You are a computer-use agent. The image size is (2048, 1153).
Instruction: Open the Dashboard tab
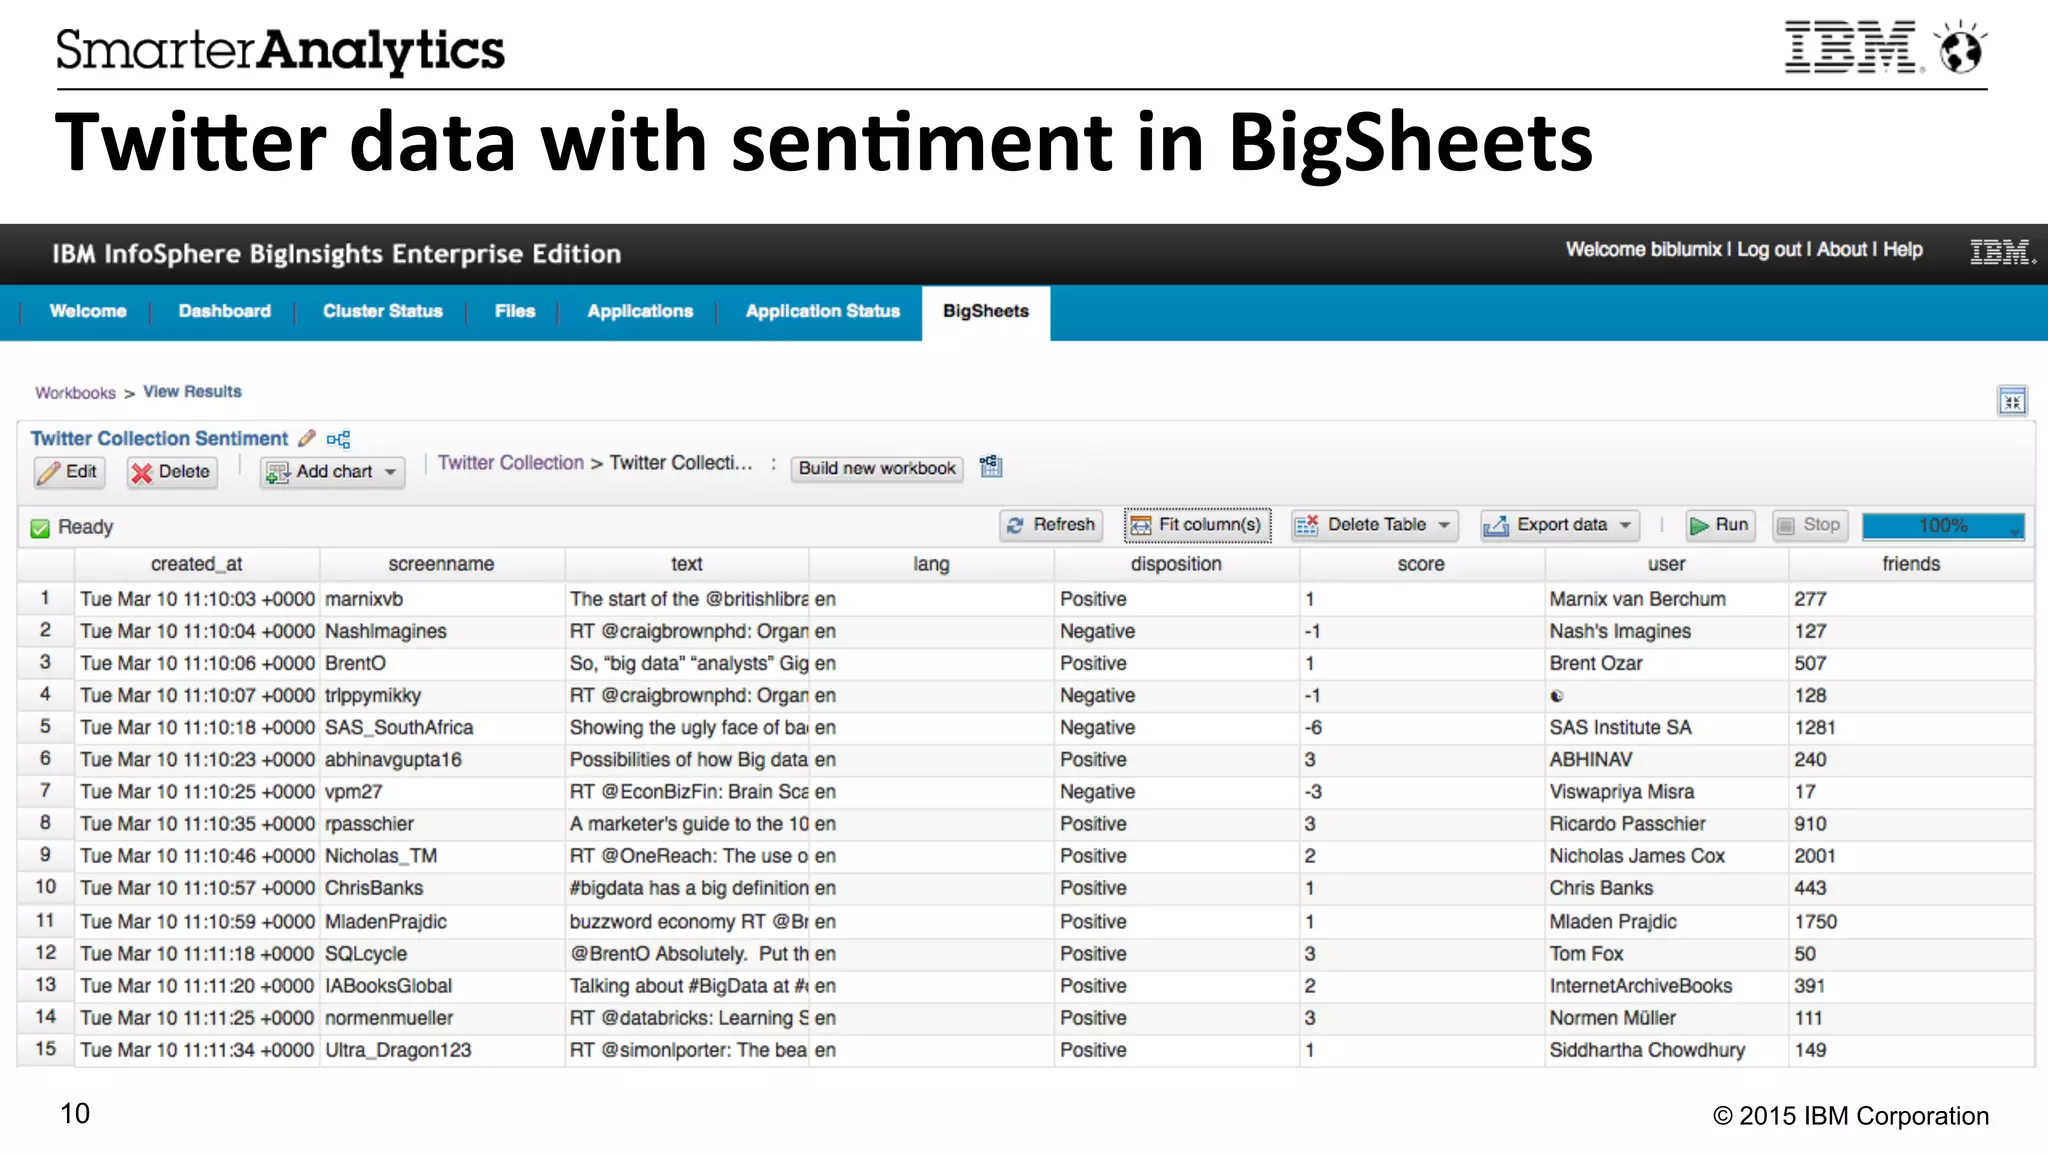click(225, 311)
